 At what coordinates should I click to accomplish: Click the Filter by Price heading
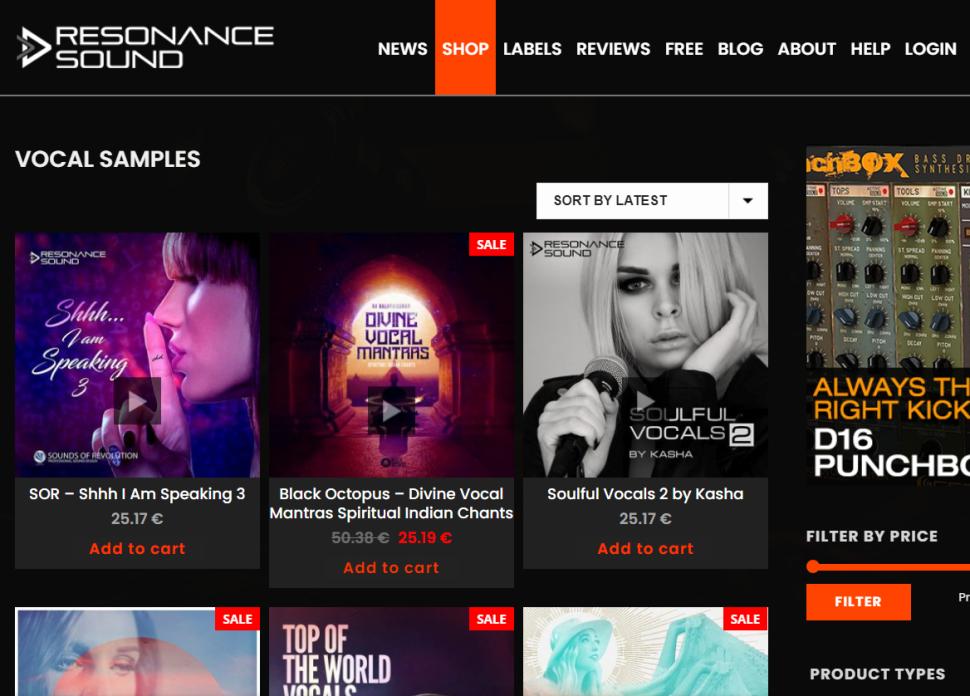pos(872,536)
